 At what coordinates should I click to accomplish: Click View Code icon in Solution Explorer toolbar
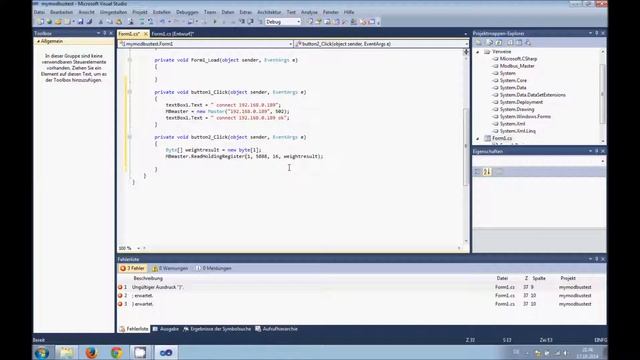(x=510, y=42)
